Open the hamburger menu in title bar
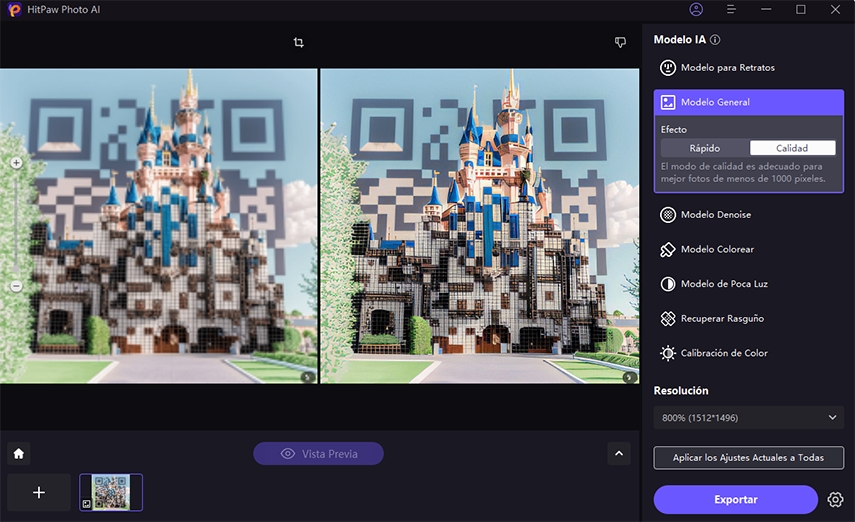Image resolution: width=855 pixels, height=522 pixels. coord(731,9)
